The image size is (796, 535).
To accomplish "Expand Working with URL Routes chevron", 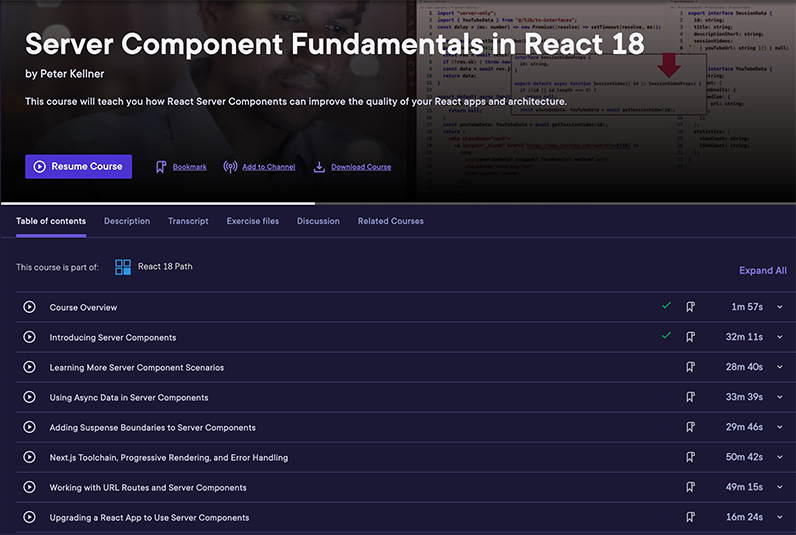I will coord(780,487).
